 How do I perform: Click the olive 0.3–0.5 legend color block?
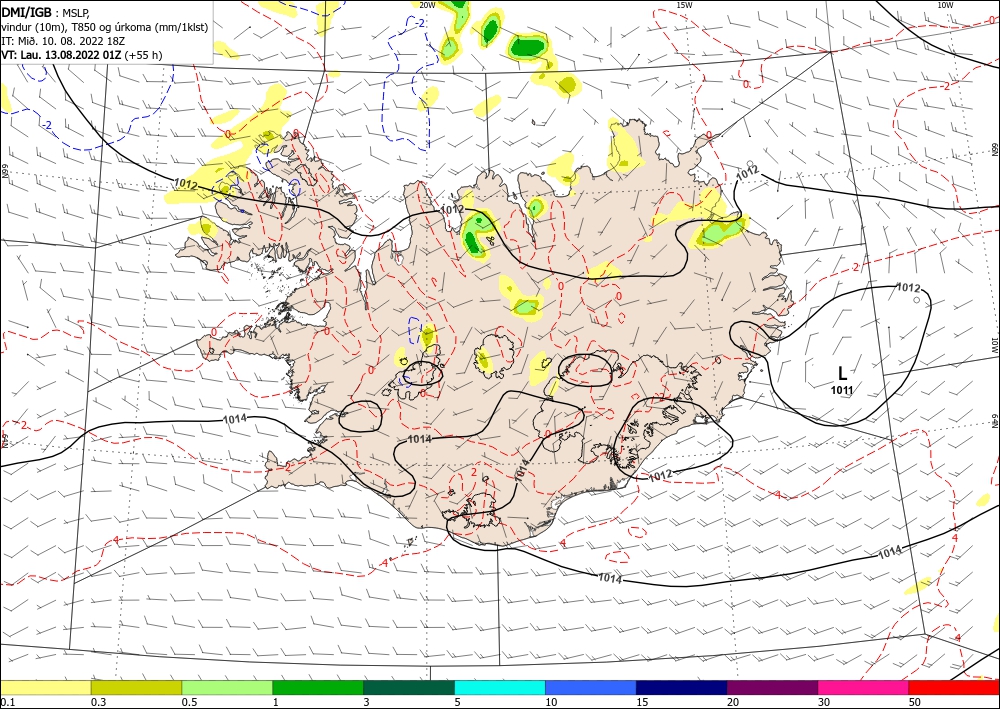[136, 687]
